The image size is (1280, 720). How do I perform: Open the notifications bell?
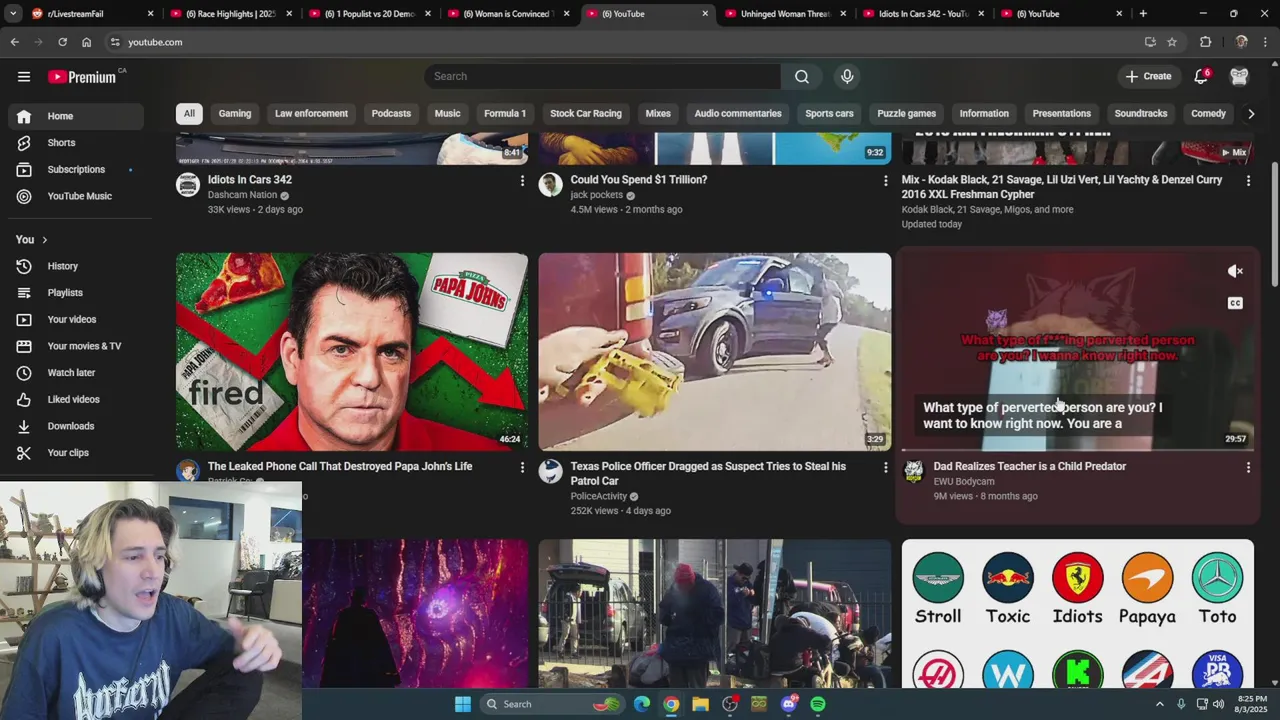point(1201,76)
